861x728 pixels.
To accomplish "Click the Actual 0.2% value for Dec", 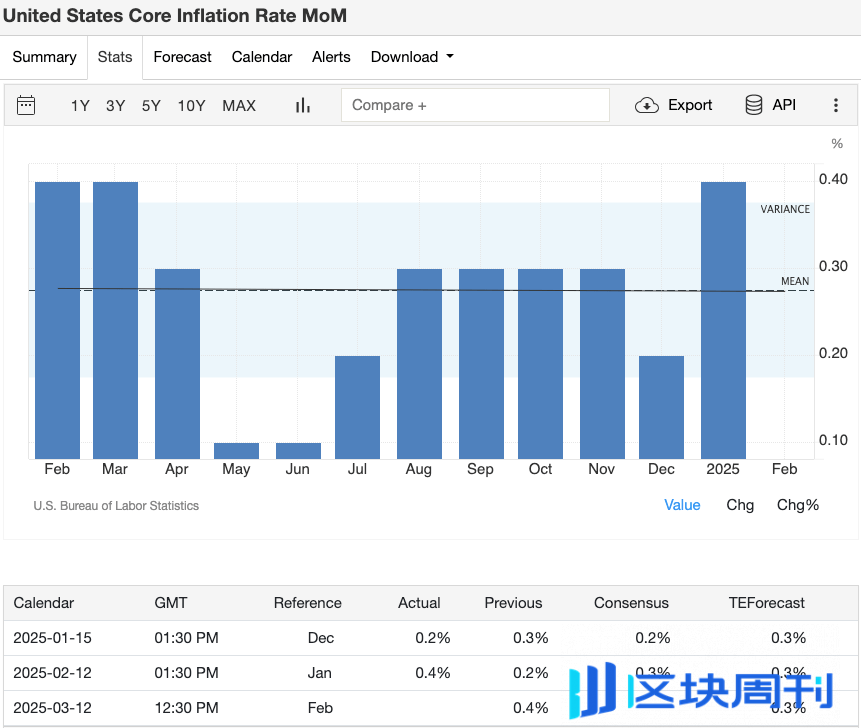I will pyautogui.click(x=433, y=638).
